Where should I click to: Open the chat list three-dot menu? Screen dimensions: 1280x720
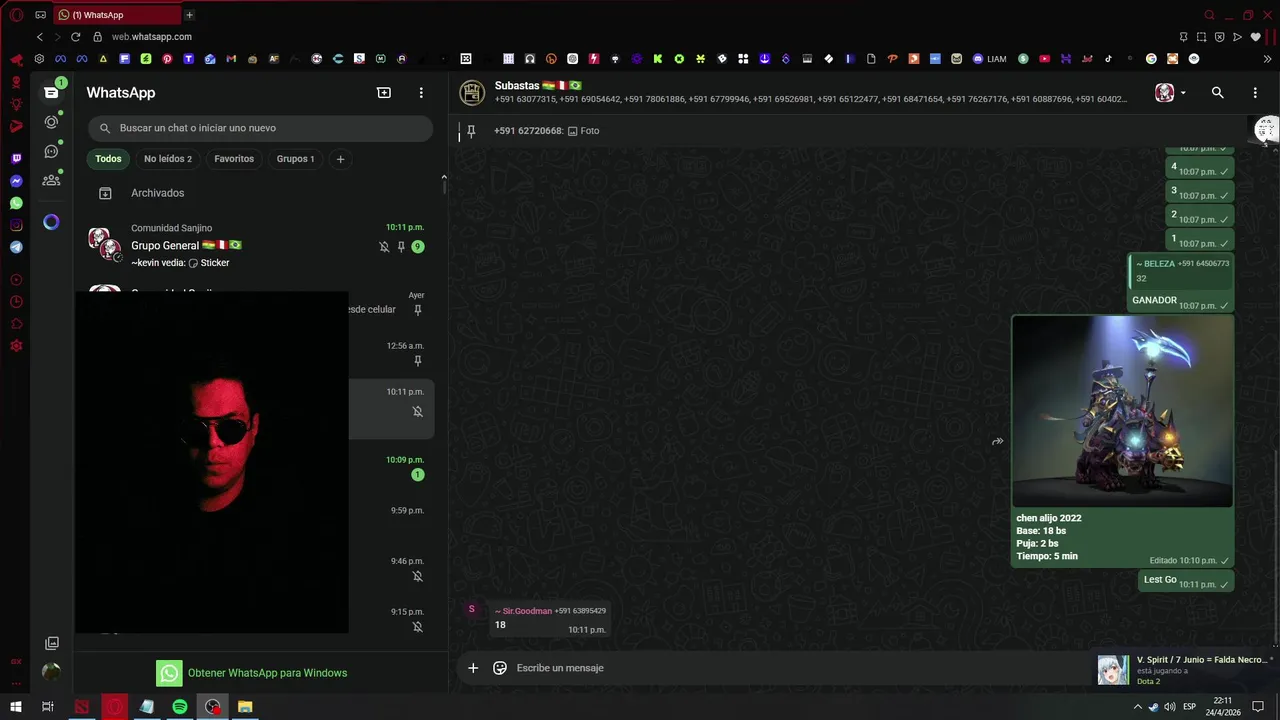coord(421,93)
